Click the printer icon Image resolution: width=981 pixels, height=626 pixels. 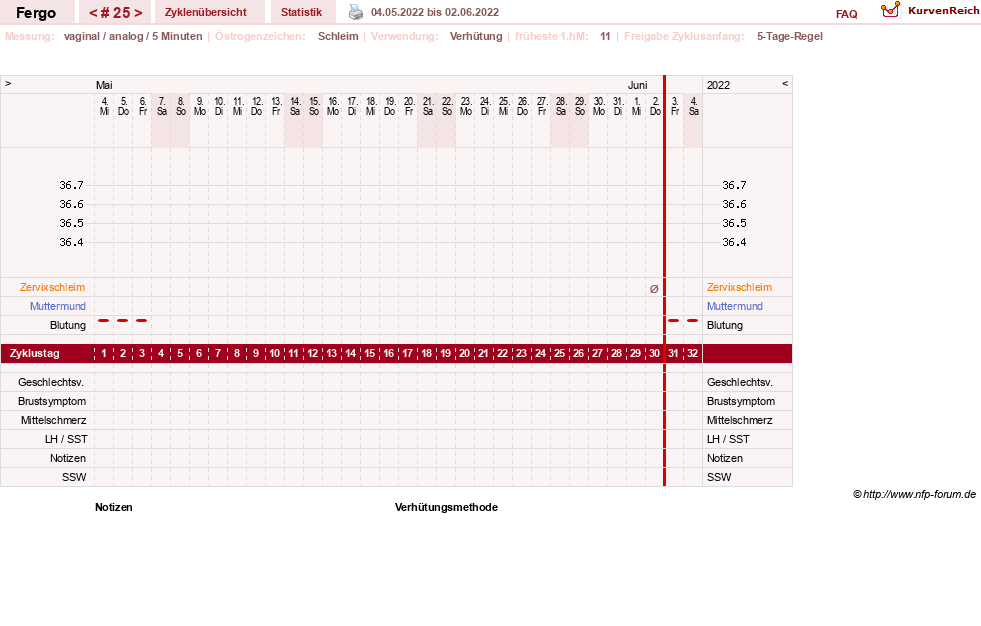(x=355, y=12)
